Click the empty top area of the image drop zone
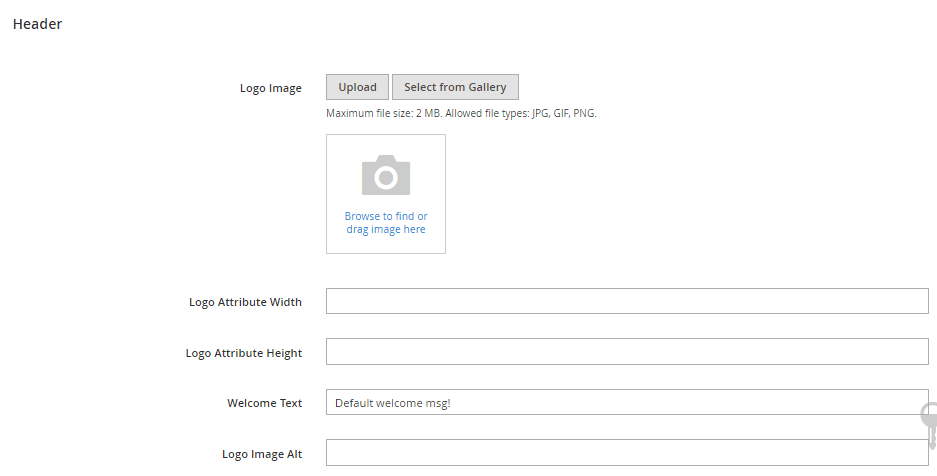The width and height of the screenshot is (937, 476). (386, 143)
